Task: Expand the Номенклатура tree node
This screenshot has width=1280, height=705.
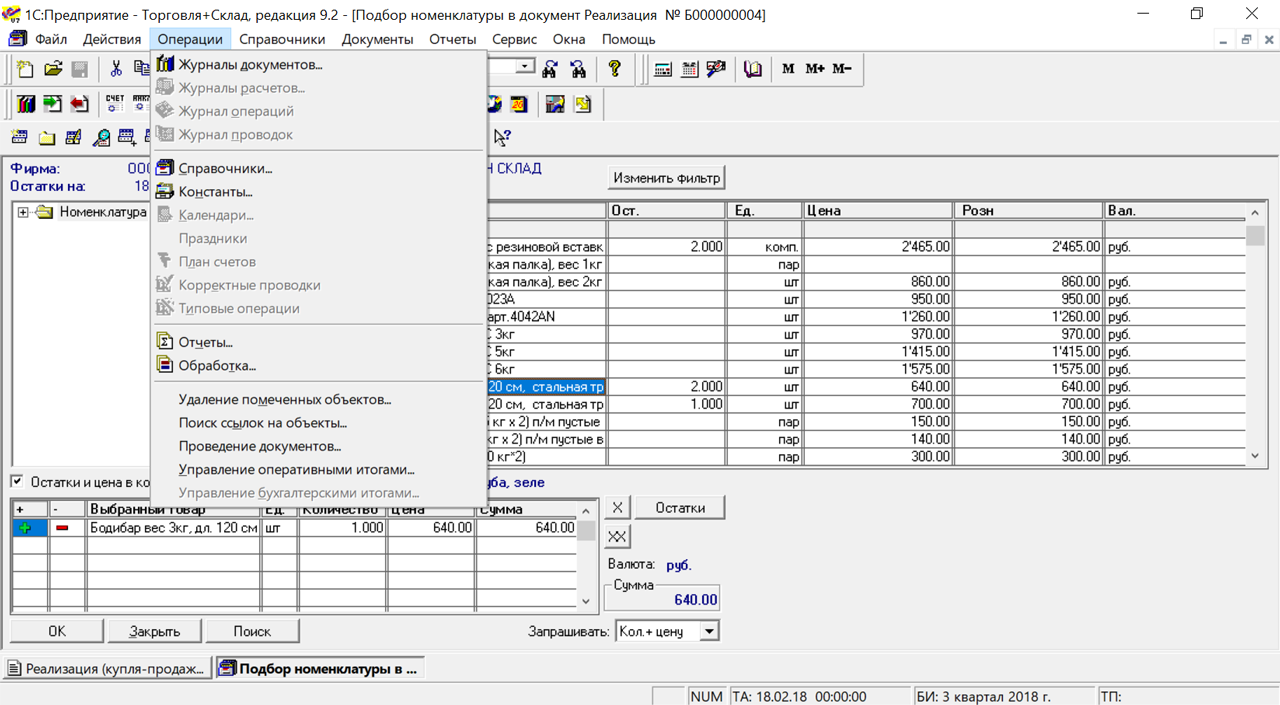Action: click(23, 212)
